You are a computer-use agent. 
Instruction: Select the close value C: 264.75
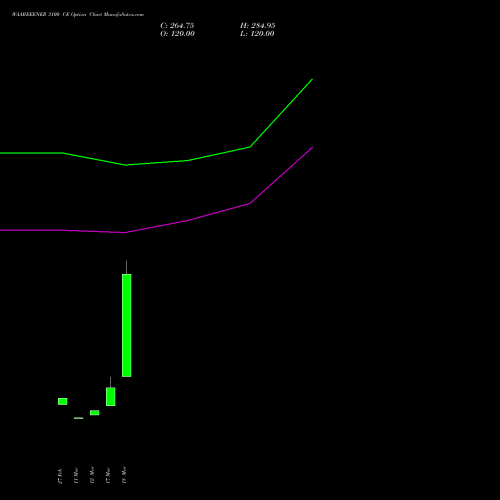[177, 26]
